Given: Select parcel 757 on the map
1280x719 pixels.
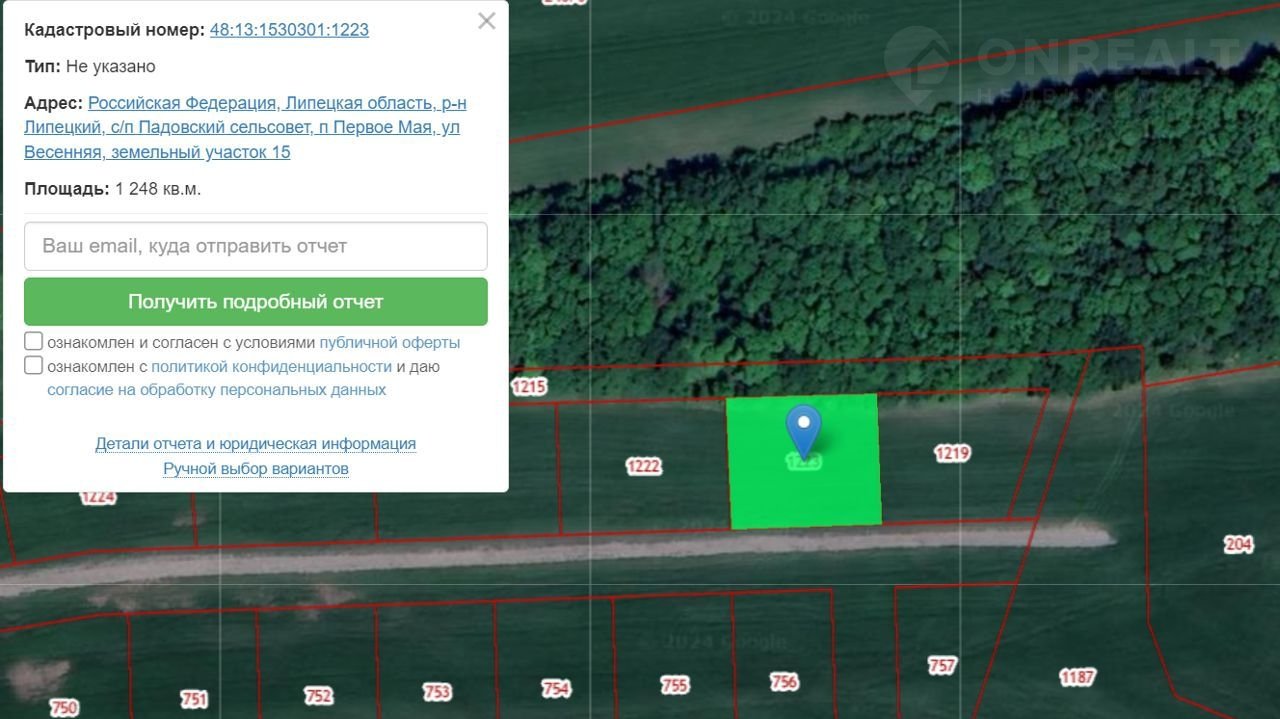Looking at the screenshot, I should point(942,665).
